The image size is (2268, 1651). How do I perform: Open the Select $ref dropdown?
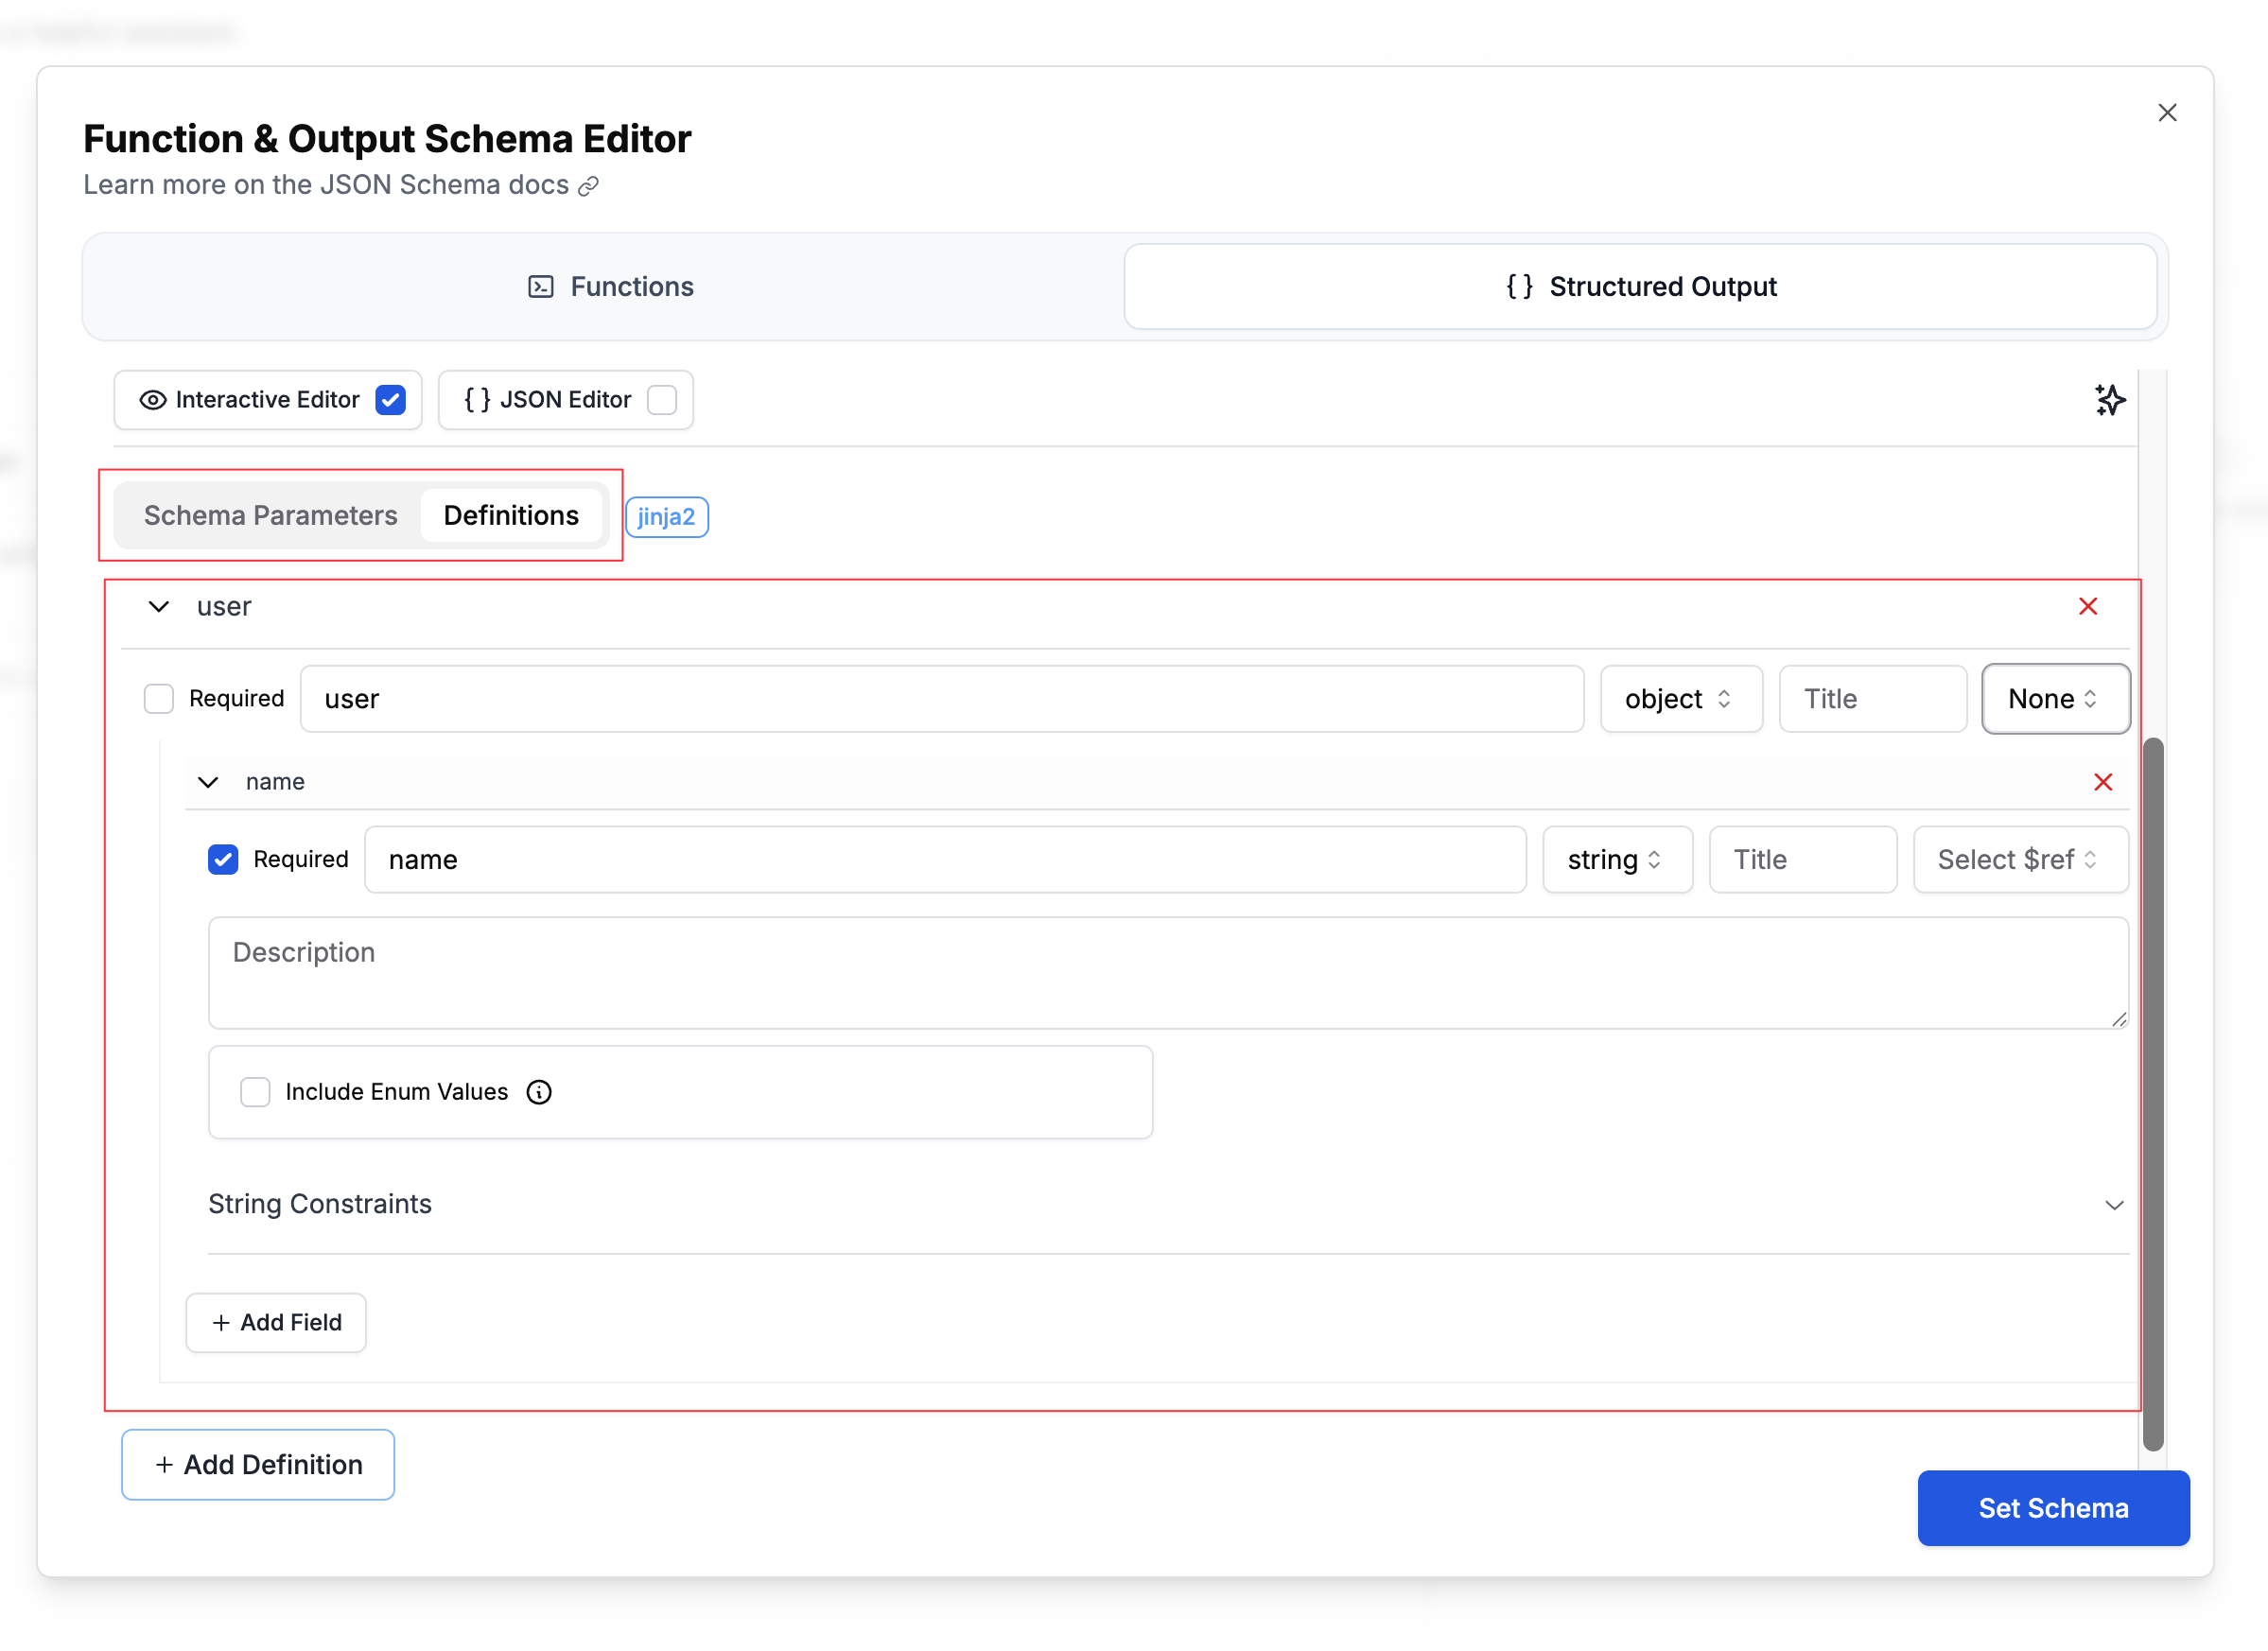(x=2020, y=859)
